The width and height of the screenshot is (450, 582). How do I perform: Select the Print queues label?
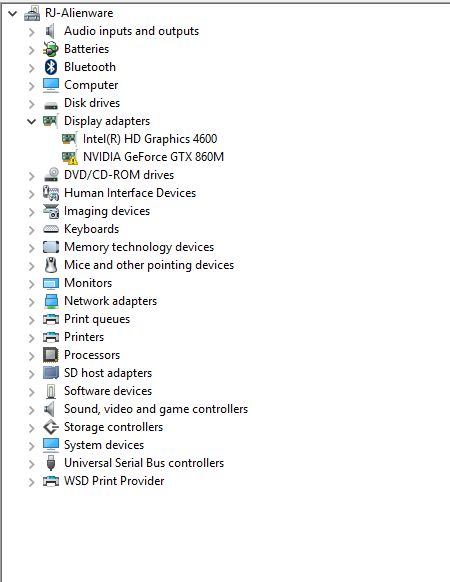[x=97, y=319]
